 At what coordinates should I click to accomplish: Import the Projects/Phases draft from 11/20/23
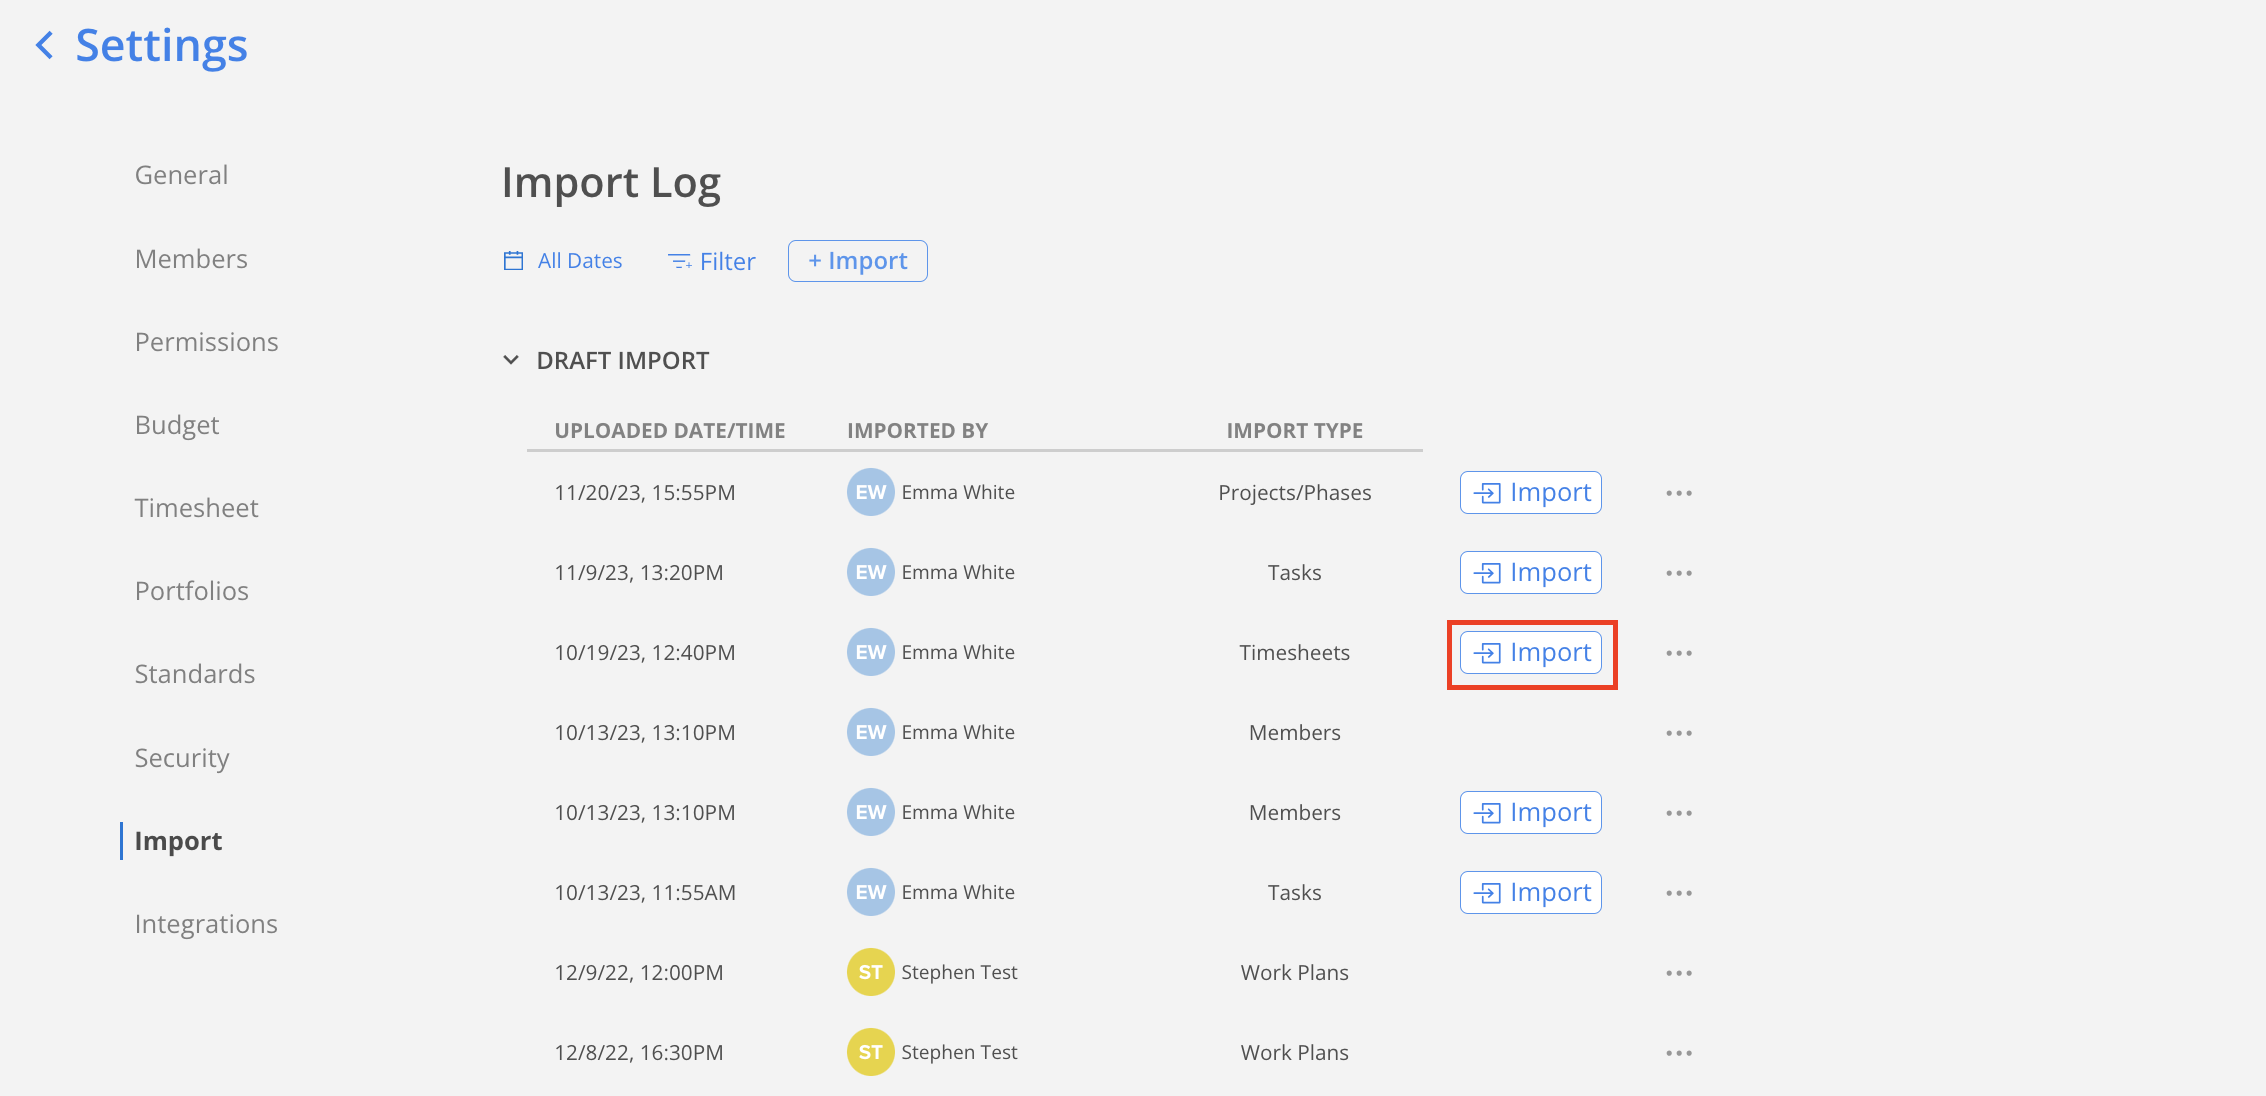click(1530, 493)
